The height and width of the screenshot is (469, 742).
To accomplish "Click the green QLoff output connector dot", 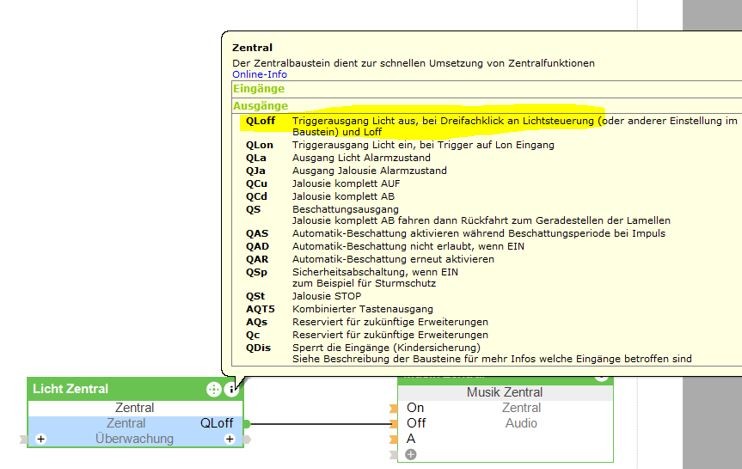I will (247, 424).
